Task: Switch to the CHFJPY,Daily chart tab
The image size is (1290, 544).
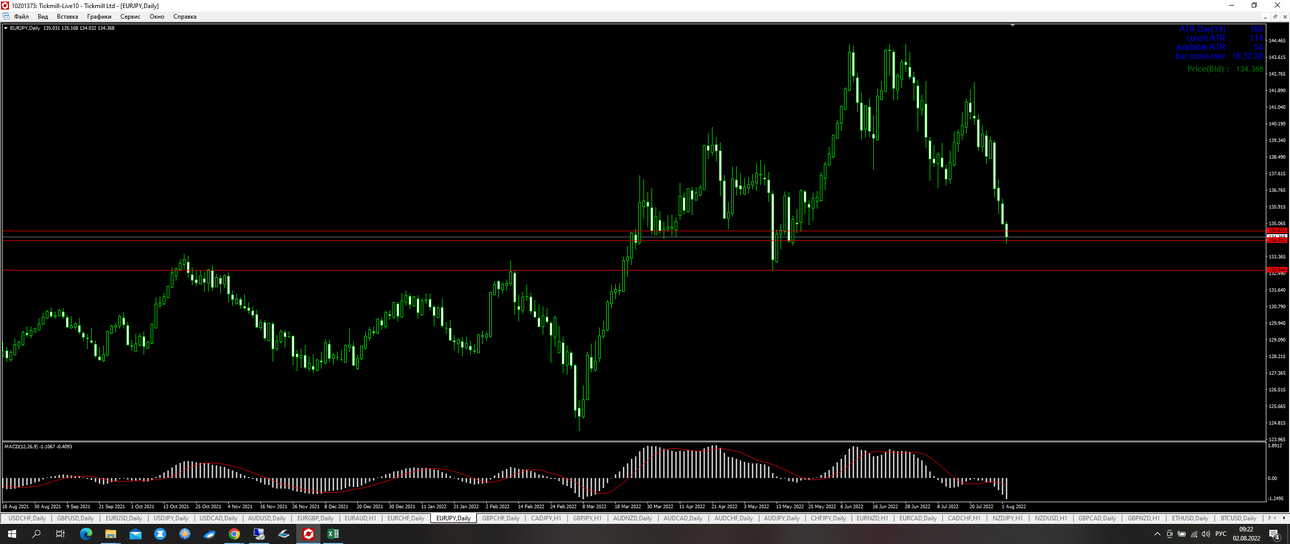Action: pos(828,518)
